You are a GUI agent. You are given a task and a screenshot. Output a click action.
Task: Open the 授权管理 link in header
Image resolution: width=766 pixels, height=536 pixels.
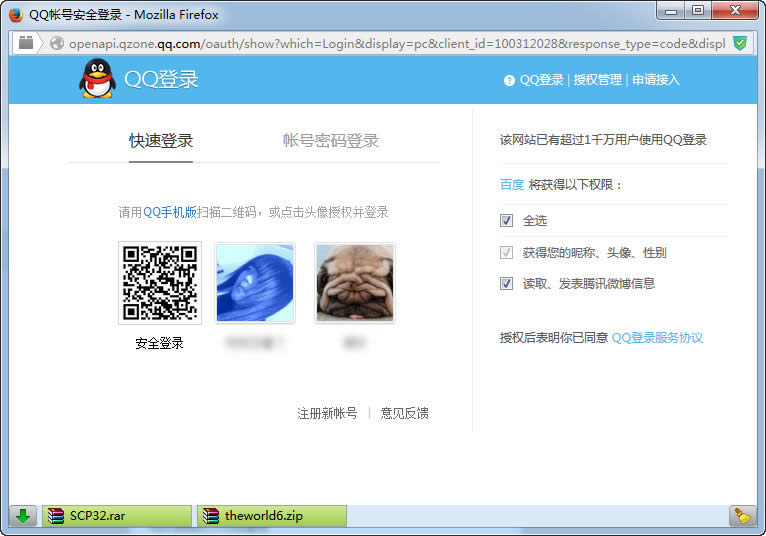tap(597, 80)
